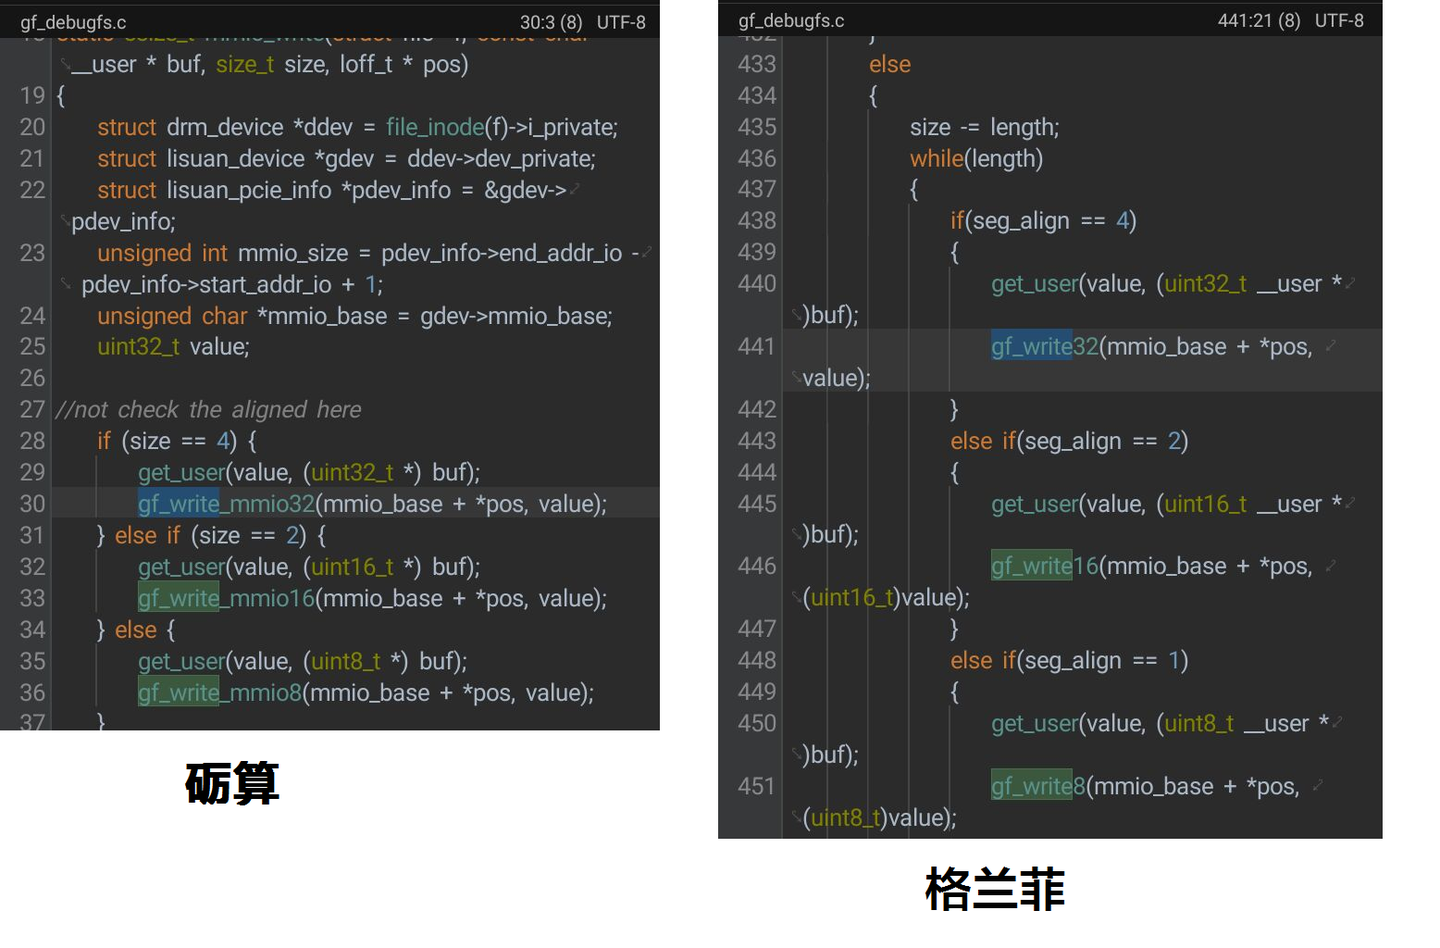Click file_inode on line 20
This screenshot has width=1440, height=948.
(435, 127)
